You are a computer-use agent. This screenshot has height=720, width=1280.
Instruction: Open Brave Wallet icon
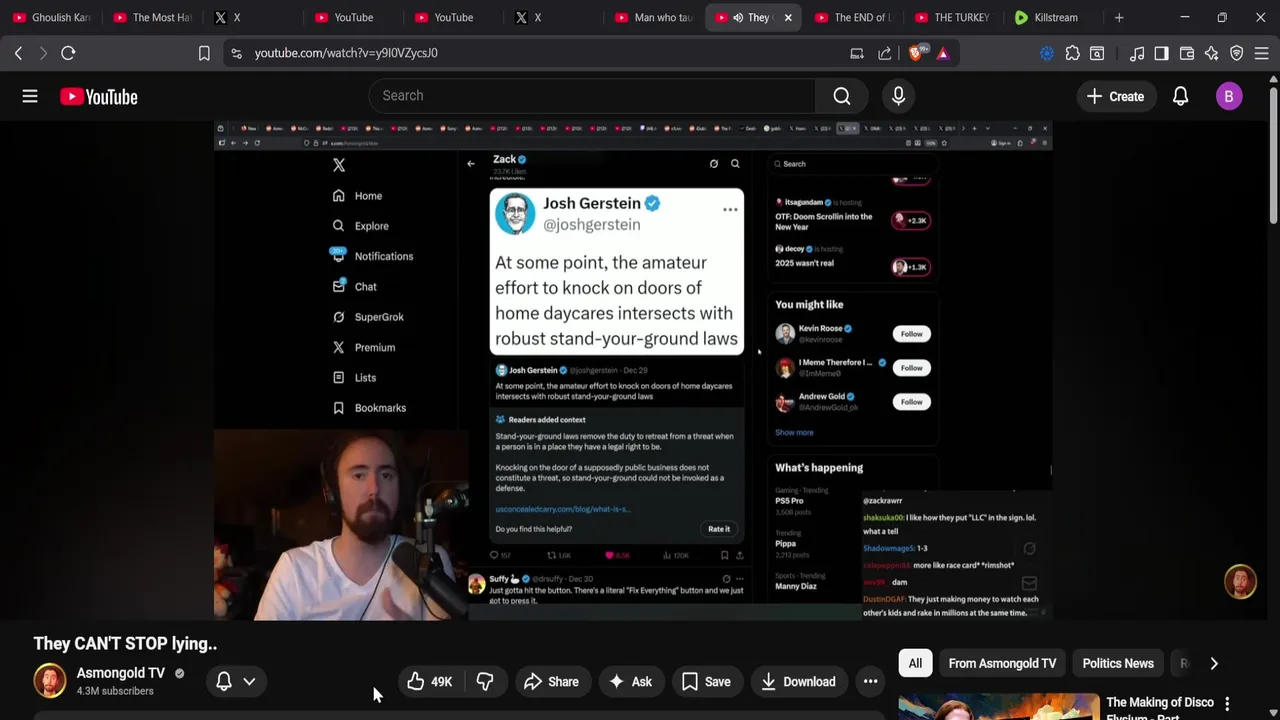[1187, 53]
